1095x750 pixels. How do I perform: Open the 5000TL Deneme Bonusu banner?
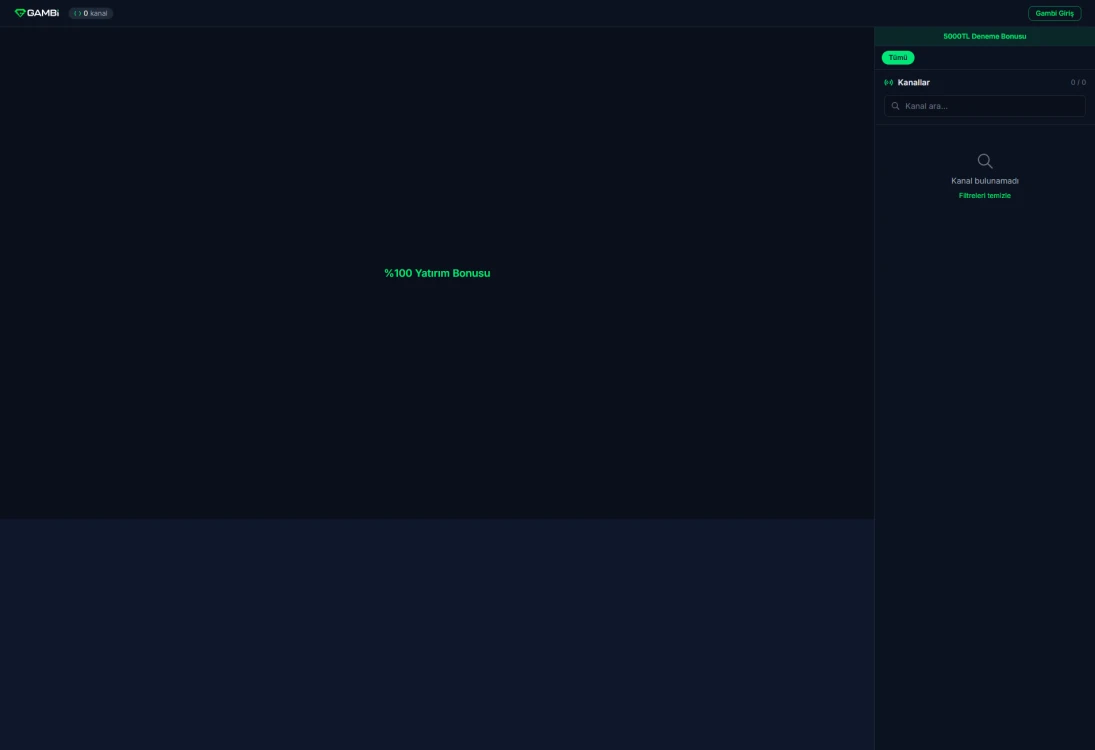[984, 36]
